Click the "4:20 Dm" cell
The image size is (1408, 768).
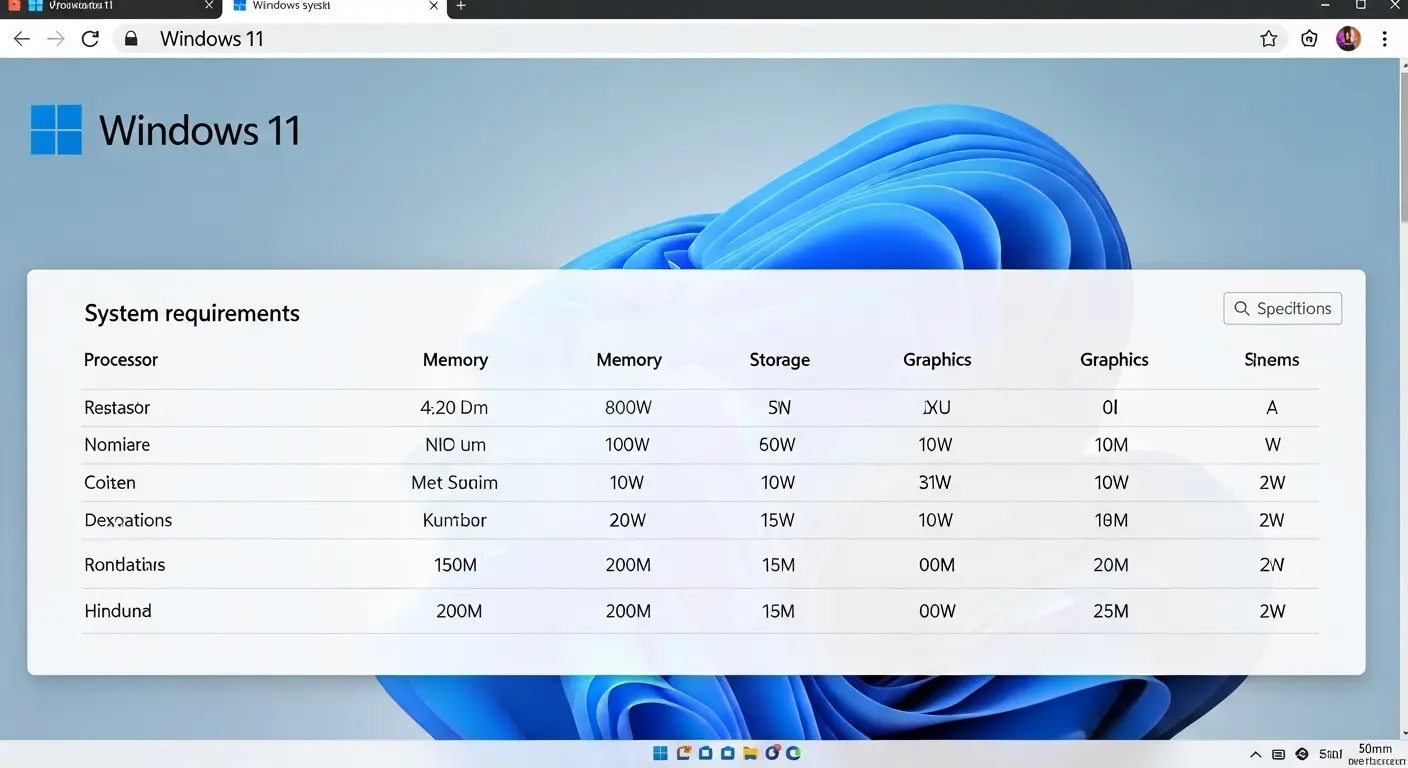(454, 408)
